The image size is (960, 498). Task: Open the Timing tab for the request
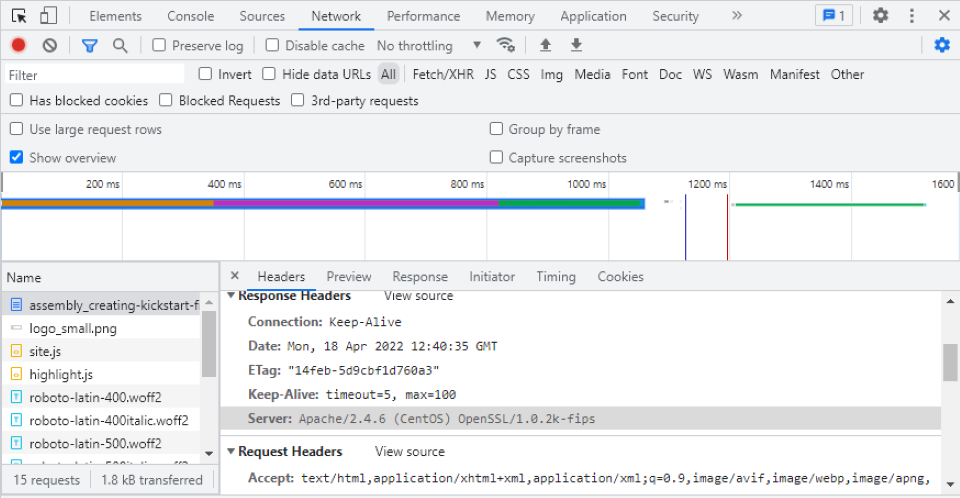555,277
